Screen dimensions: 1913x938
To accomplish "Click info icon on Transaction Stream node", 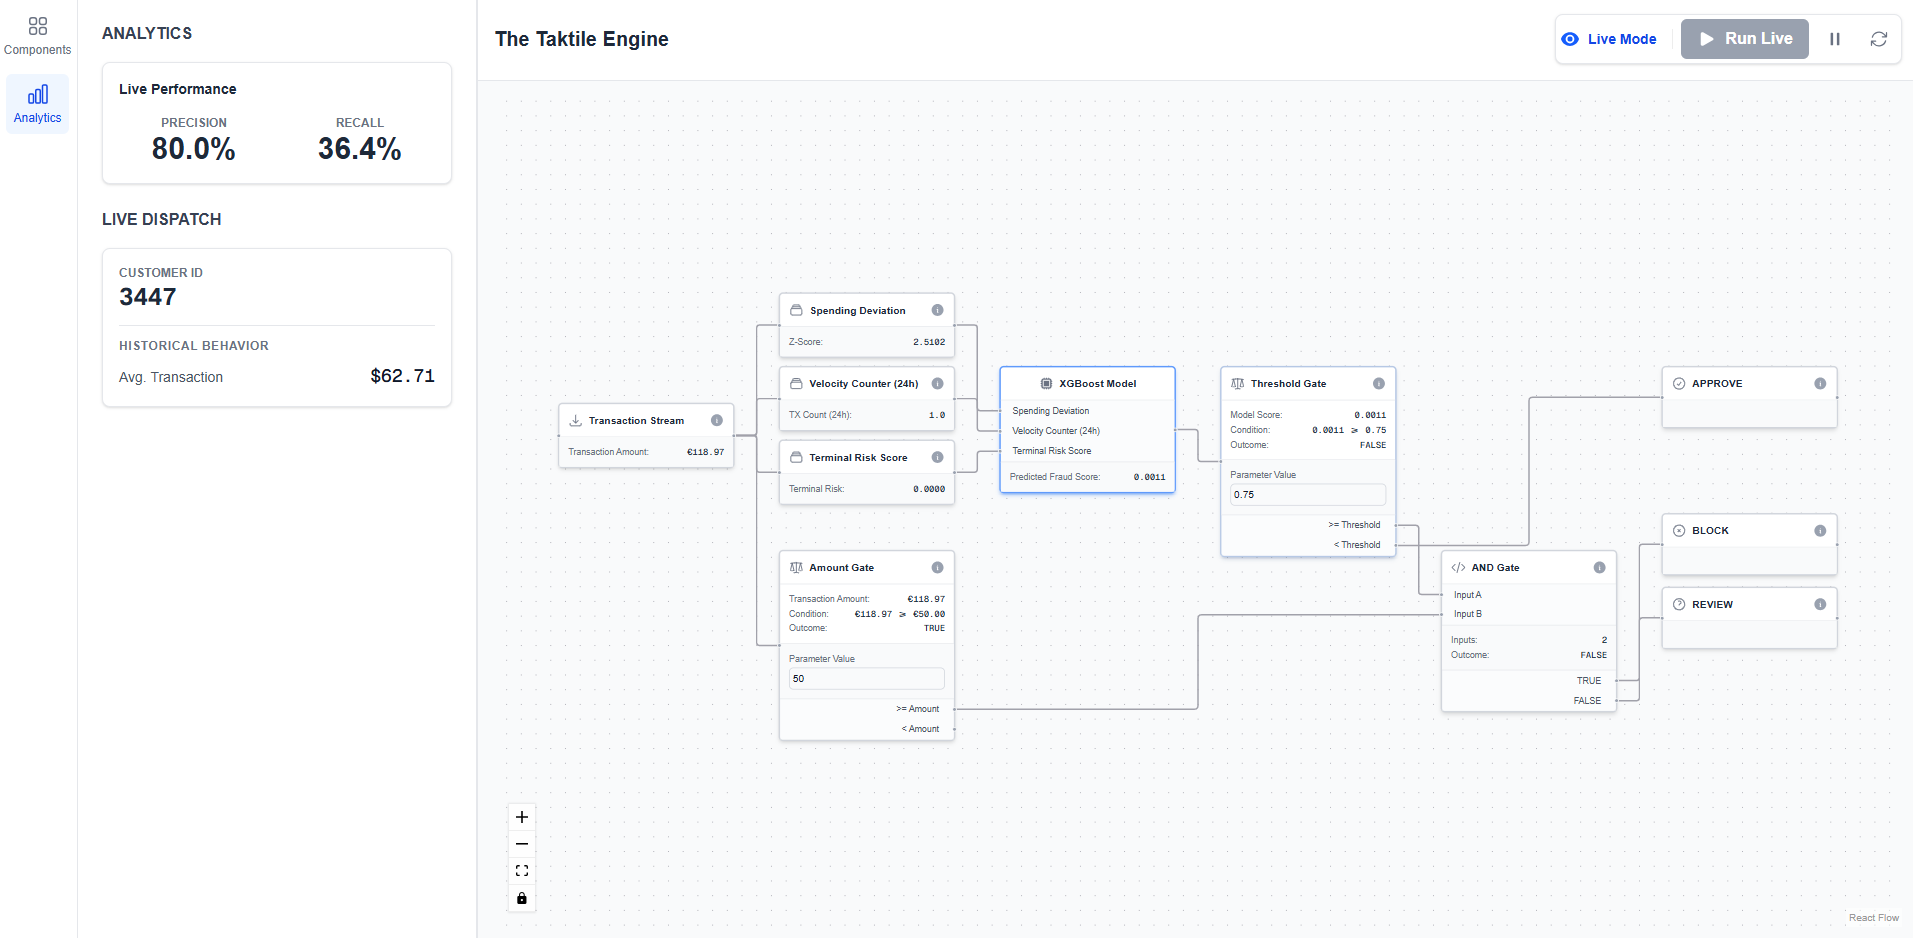I will pos(716,420).
